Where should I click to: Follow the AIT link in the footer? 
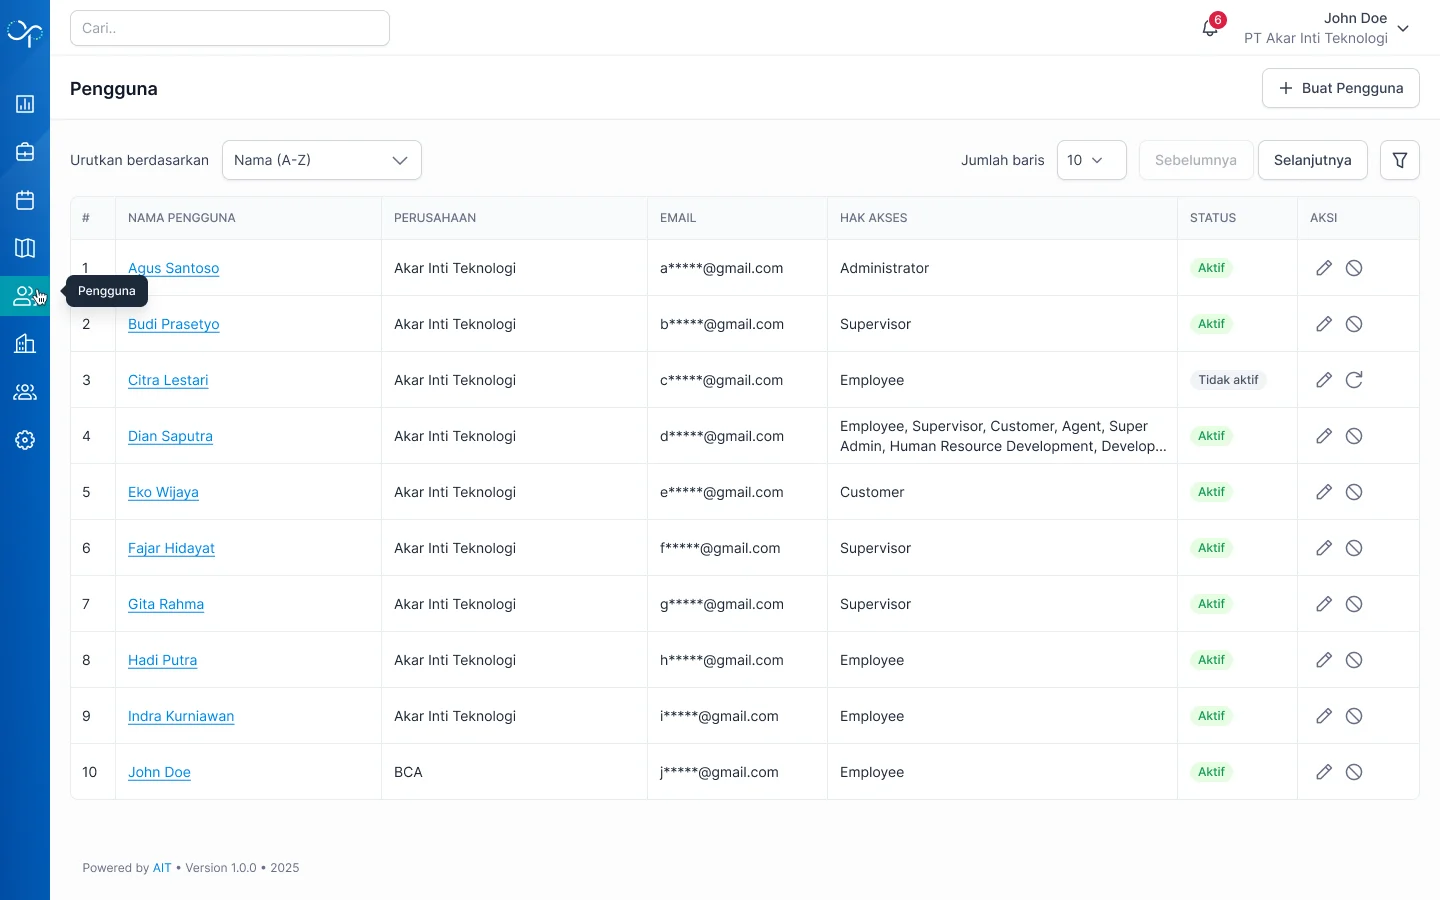click(x=162, y=868)
